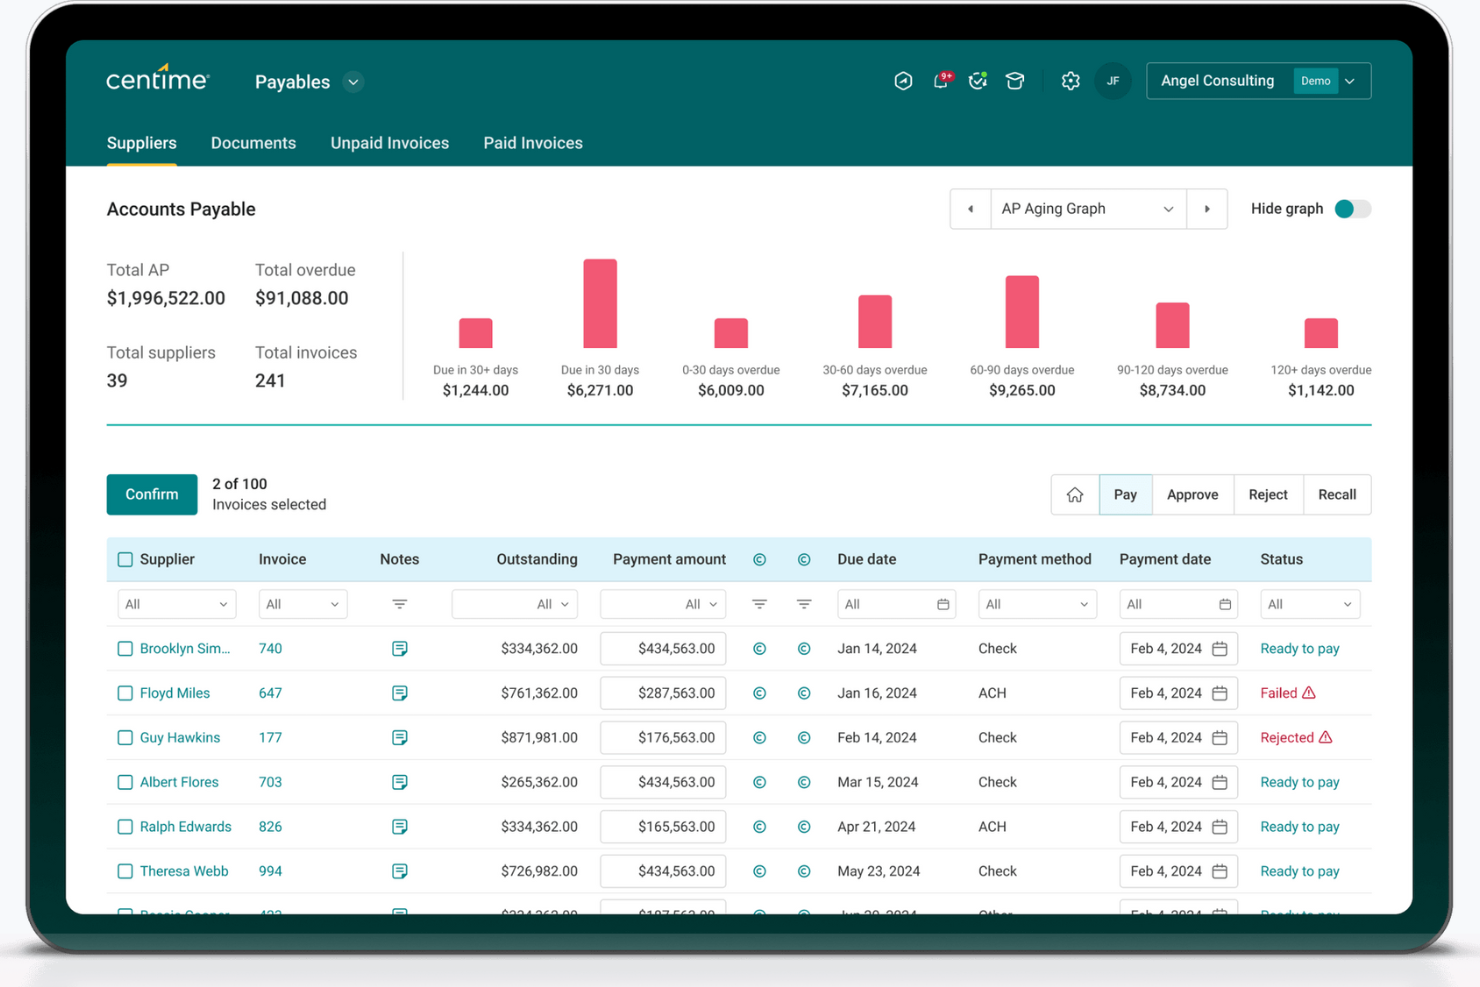
Task: Open Outstanding filter dropdown
Action: (515, 604)
